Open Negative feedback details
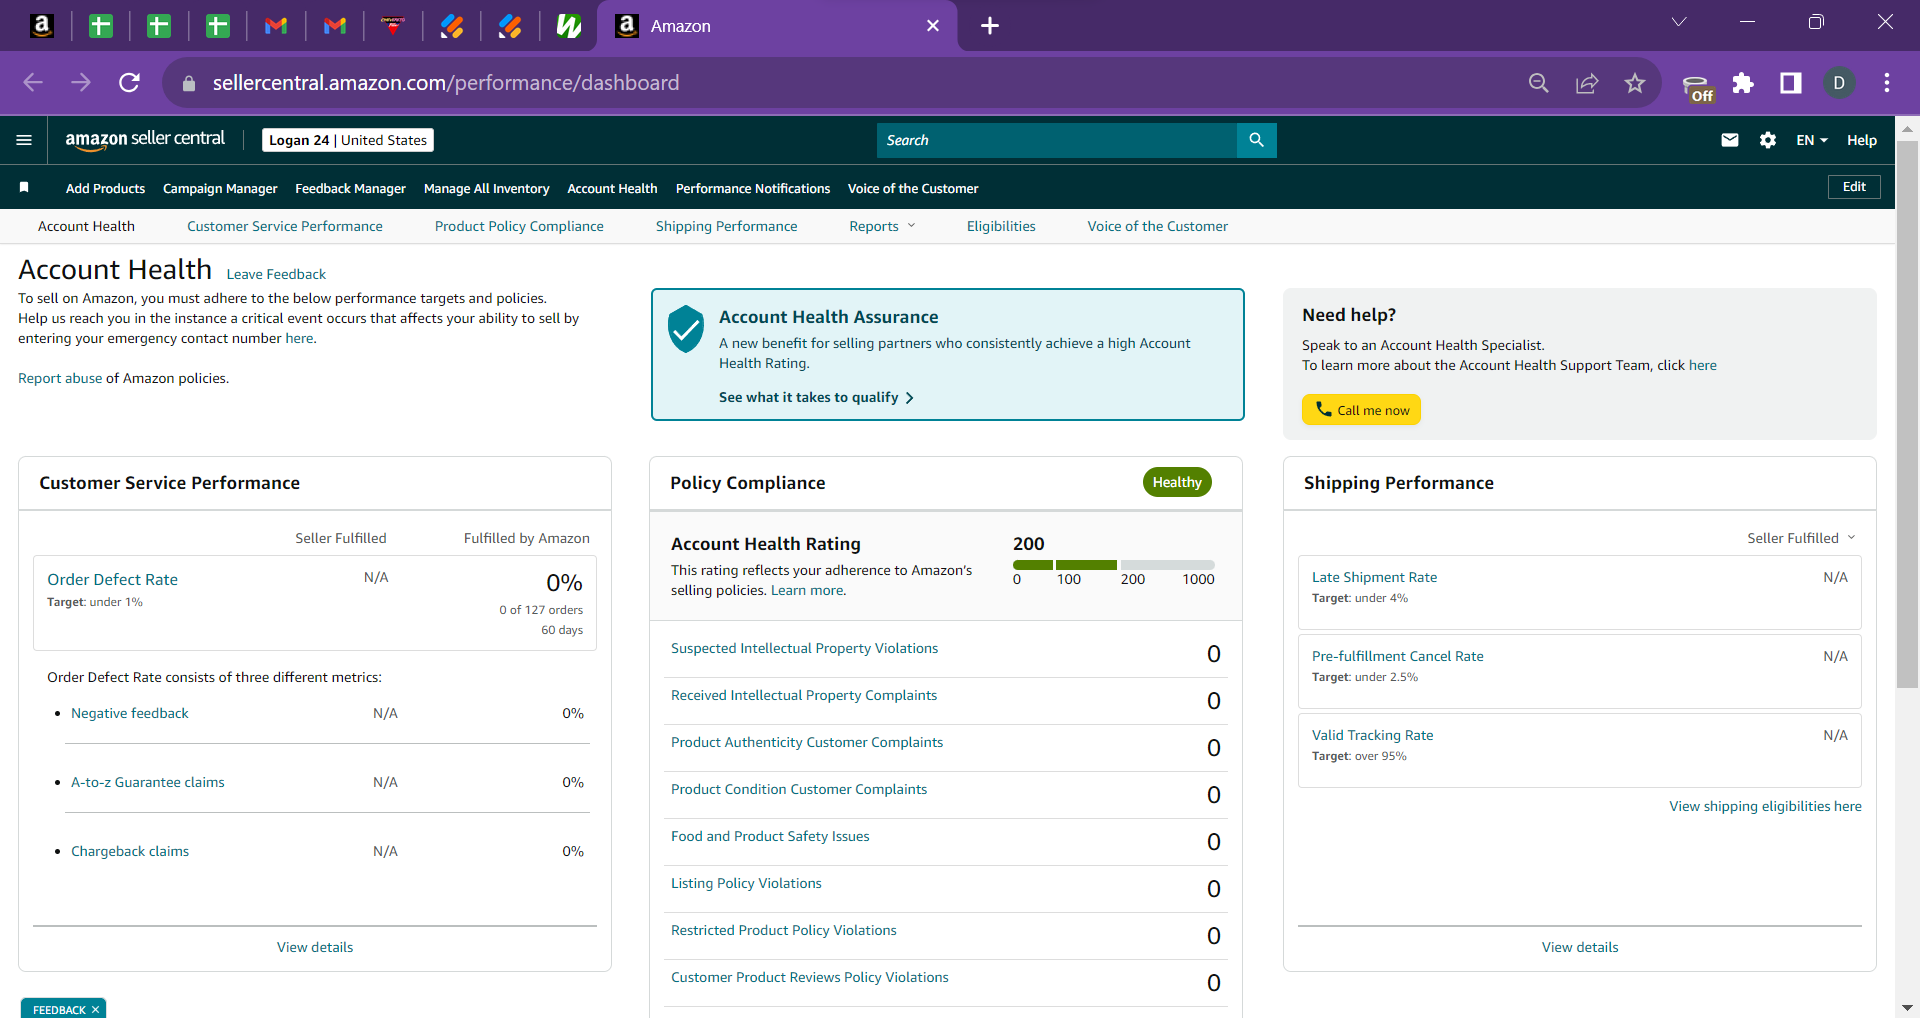Image resolution: width=1920 pixels, height=1018 pixels. tap(130, 713)
